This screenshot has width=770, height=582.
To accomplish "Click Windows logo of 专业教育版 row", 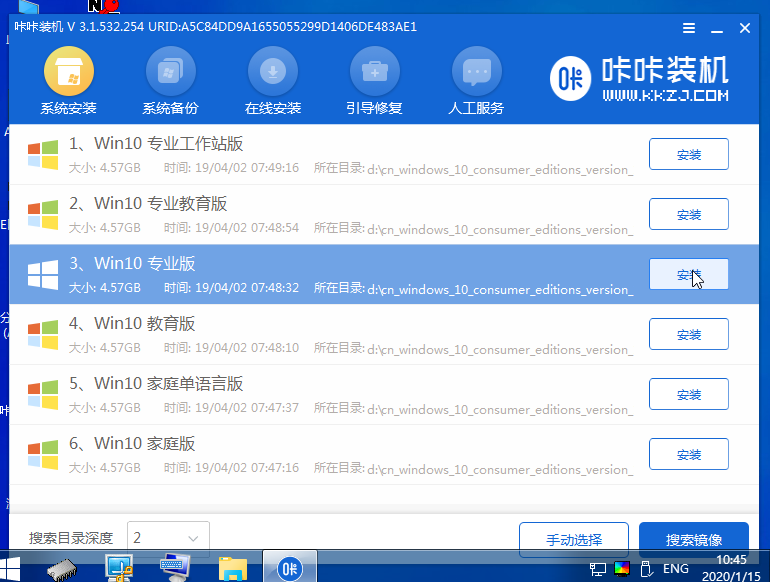I will click(x=43, y=215).
